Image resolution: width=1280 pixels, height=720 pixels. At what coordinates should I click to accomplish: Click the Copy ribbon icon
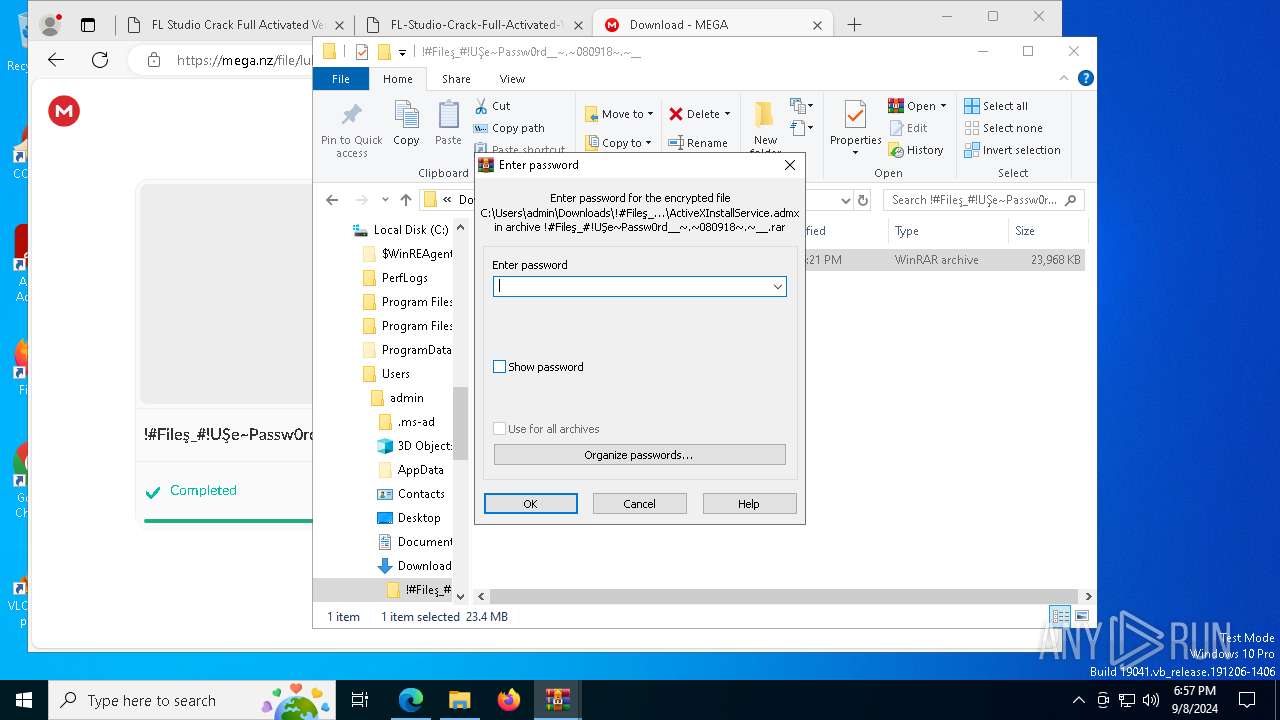click(x=406, y=115)
